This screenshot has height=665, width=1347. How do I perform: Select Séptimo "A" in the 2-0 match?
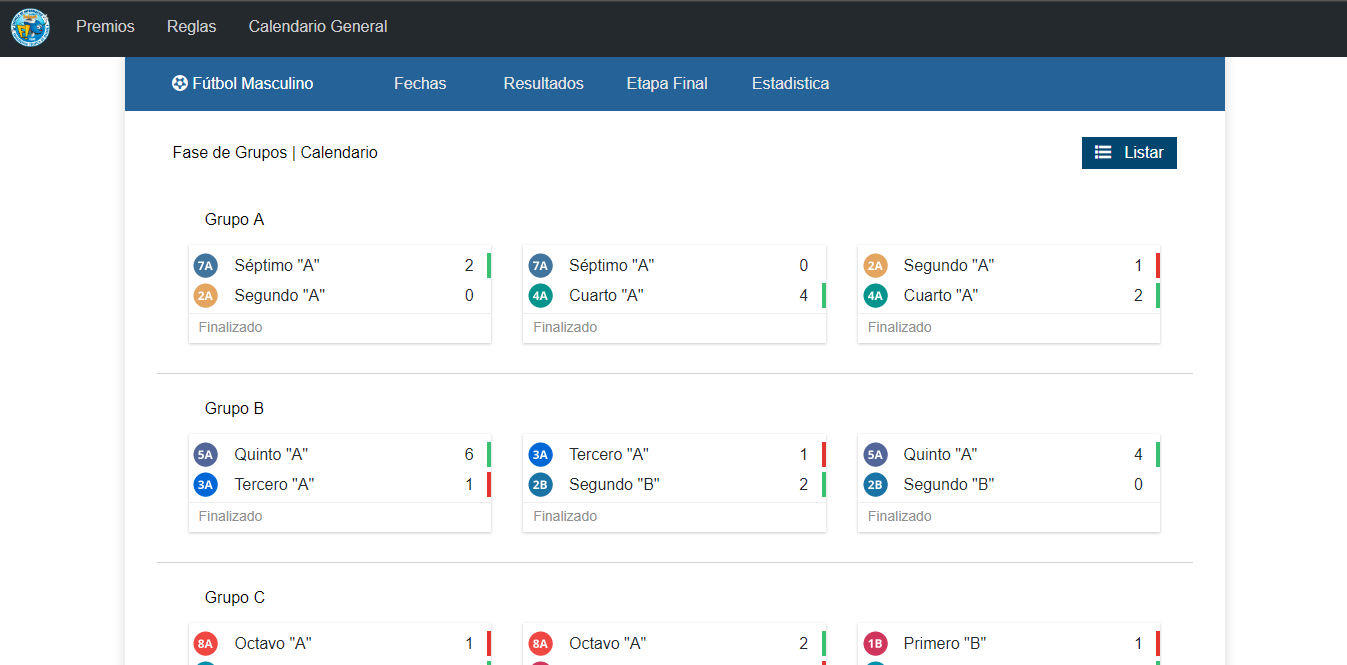[x=277, y=266]
